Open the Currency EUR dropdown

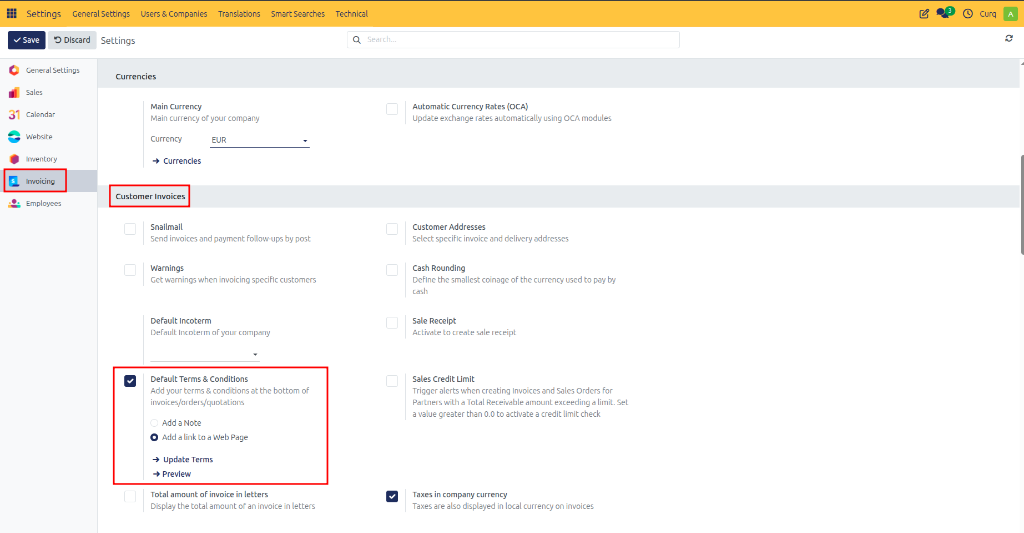(x=259, y=140)
